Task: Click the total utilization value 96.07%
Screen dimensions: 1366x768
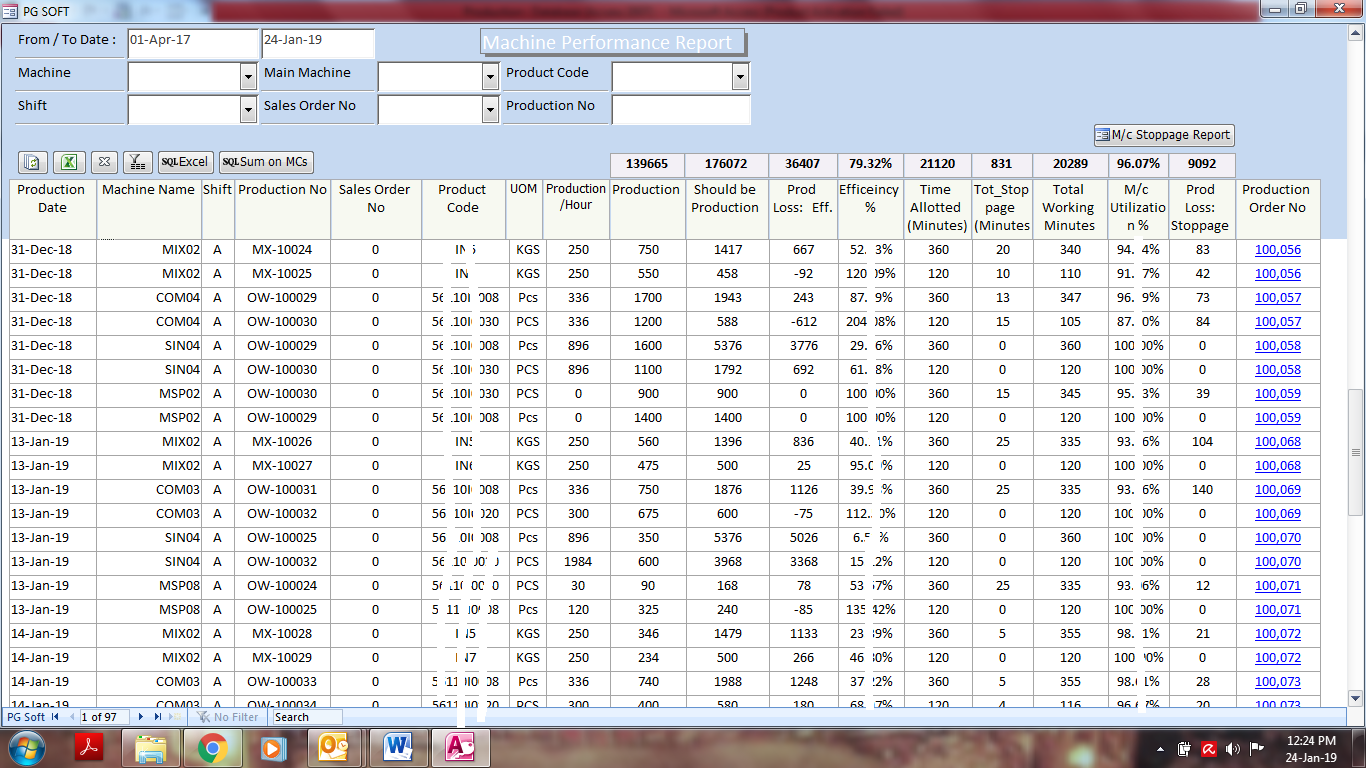Action: point(1138,165)
